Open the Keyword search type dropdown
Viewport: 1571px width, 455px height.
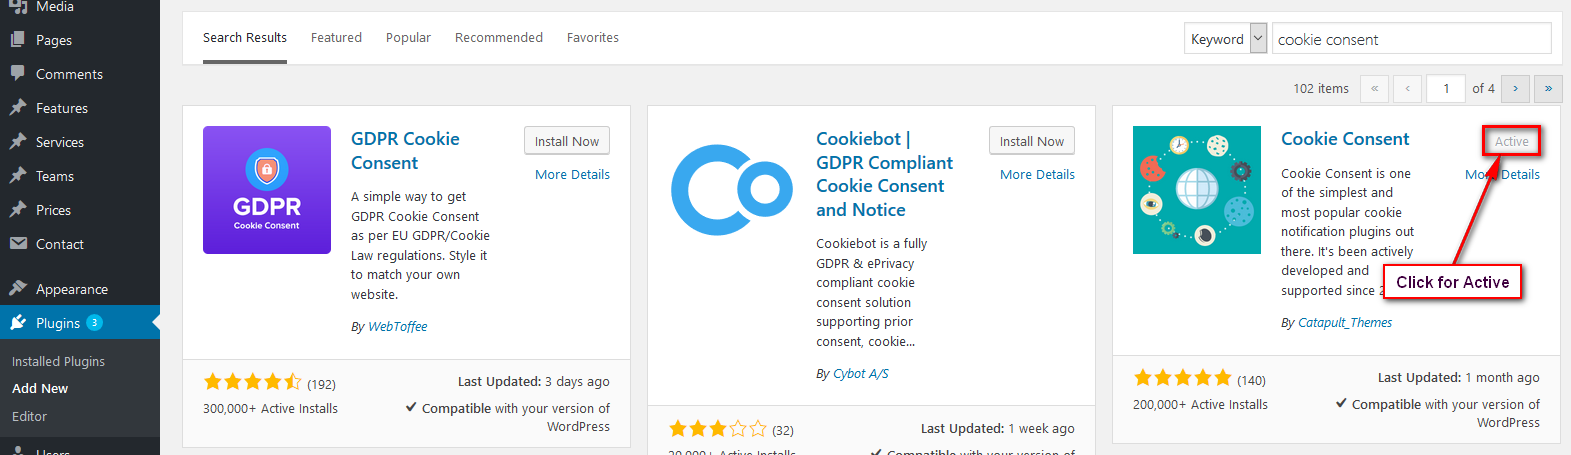(x=1226, y=39)
